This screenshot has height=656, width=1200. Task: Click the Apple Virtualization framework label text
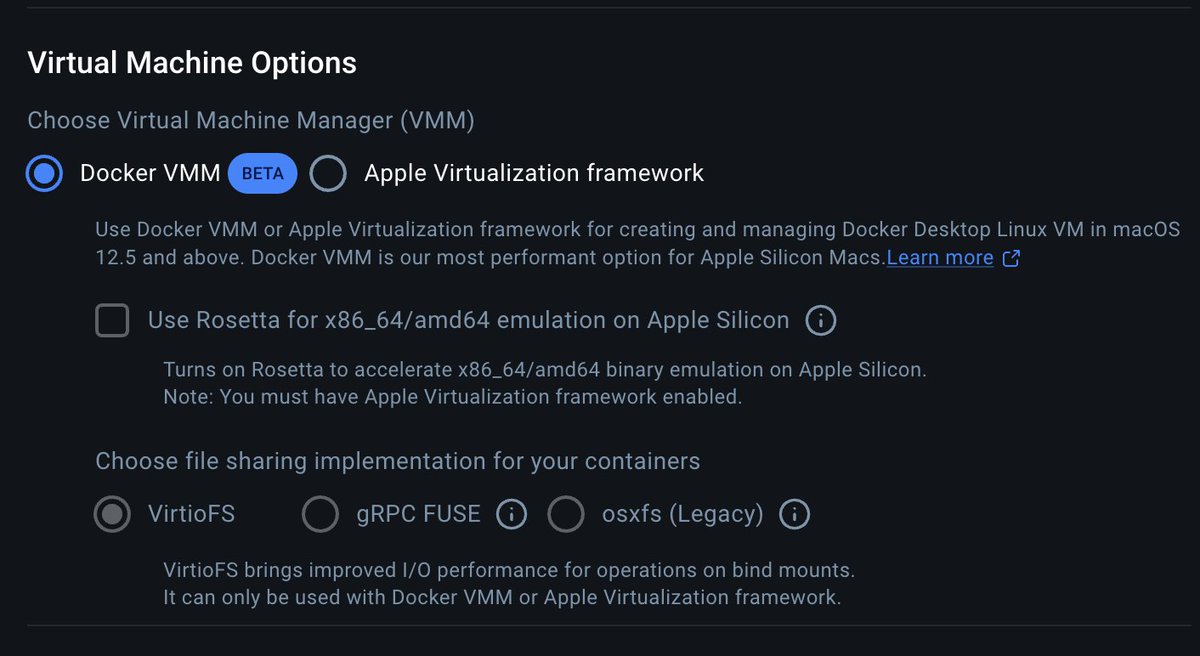(x=534, y=174)
